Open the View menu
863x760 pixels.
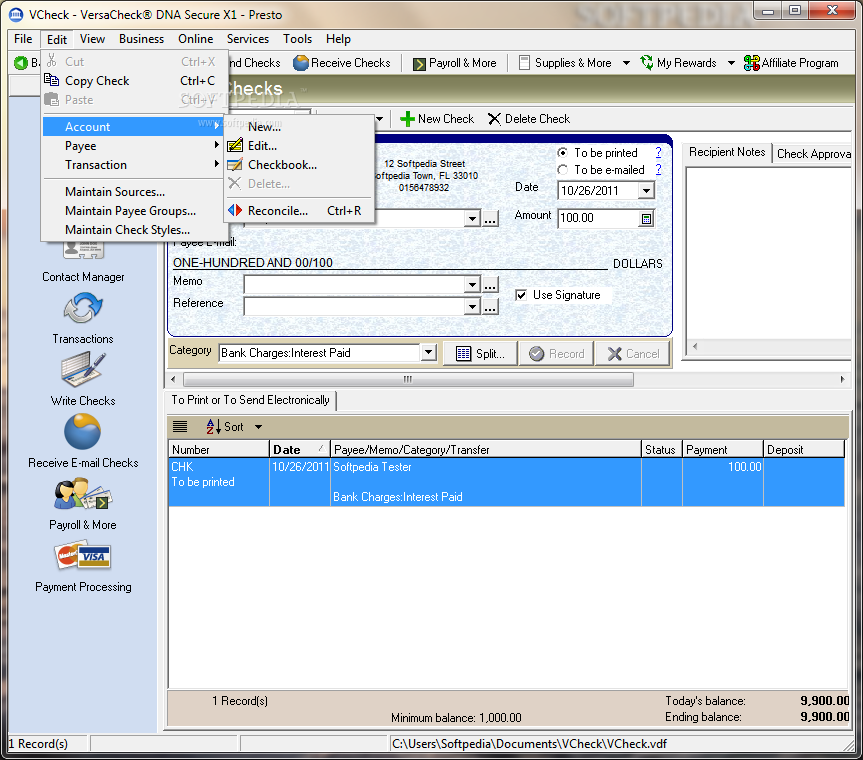[x=92, y=39]
